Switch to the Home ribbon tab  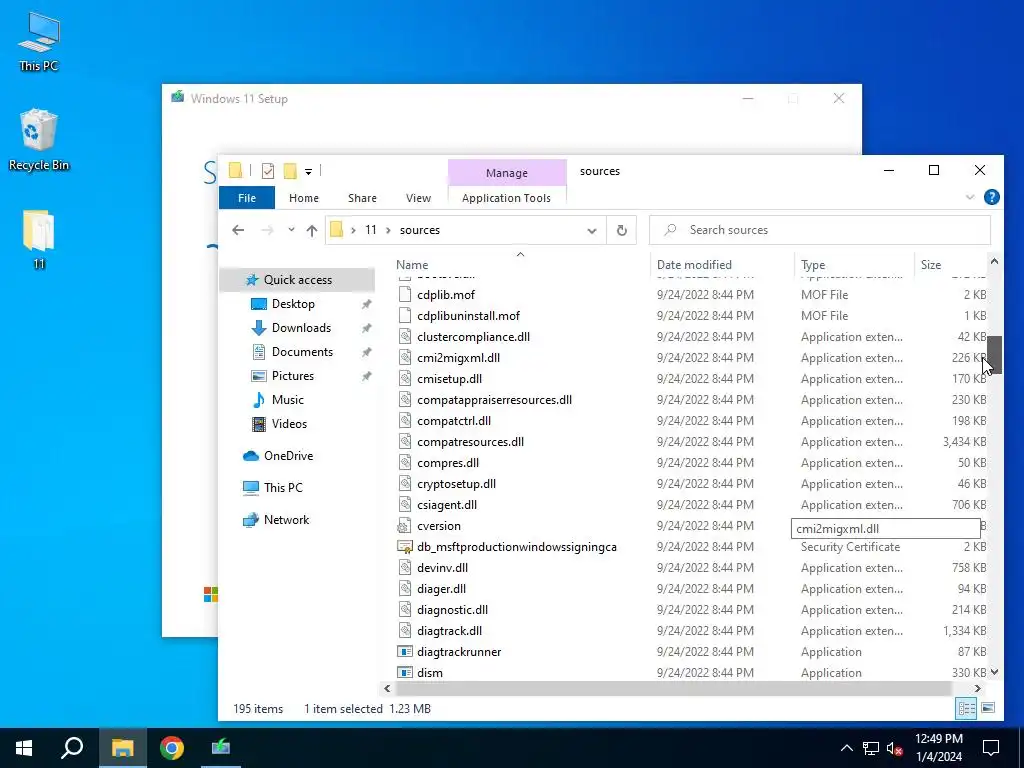(304, 198)
